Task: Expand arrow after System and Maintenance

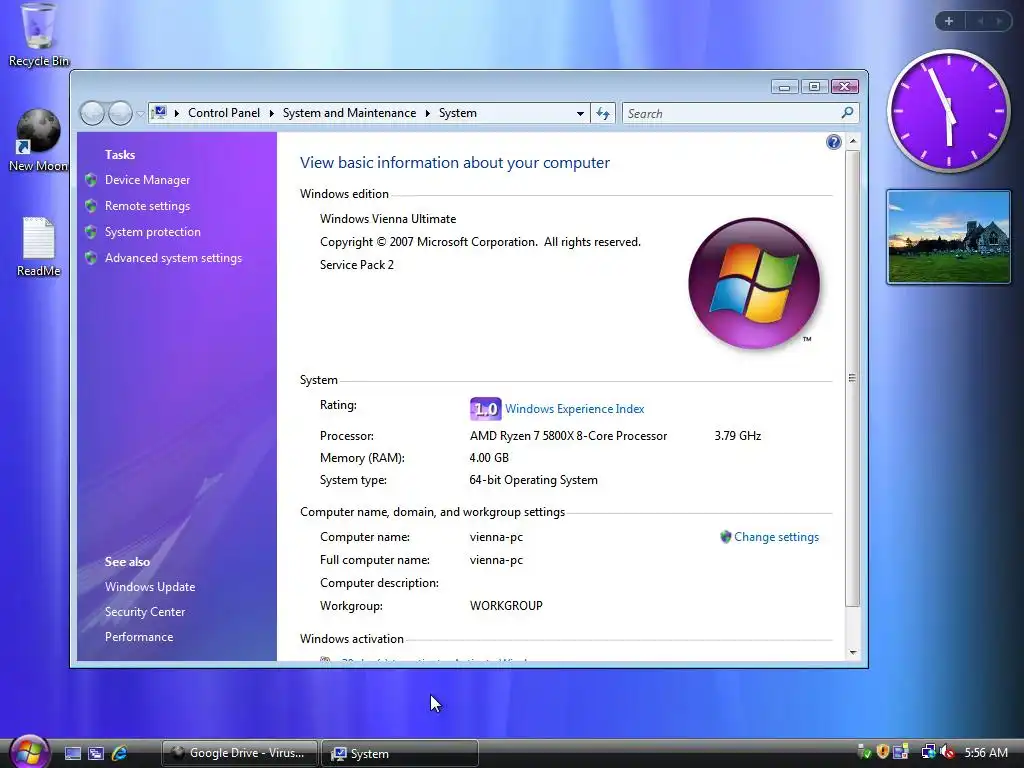Action: 428,113
